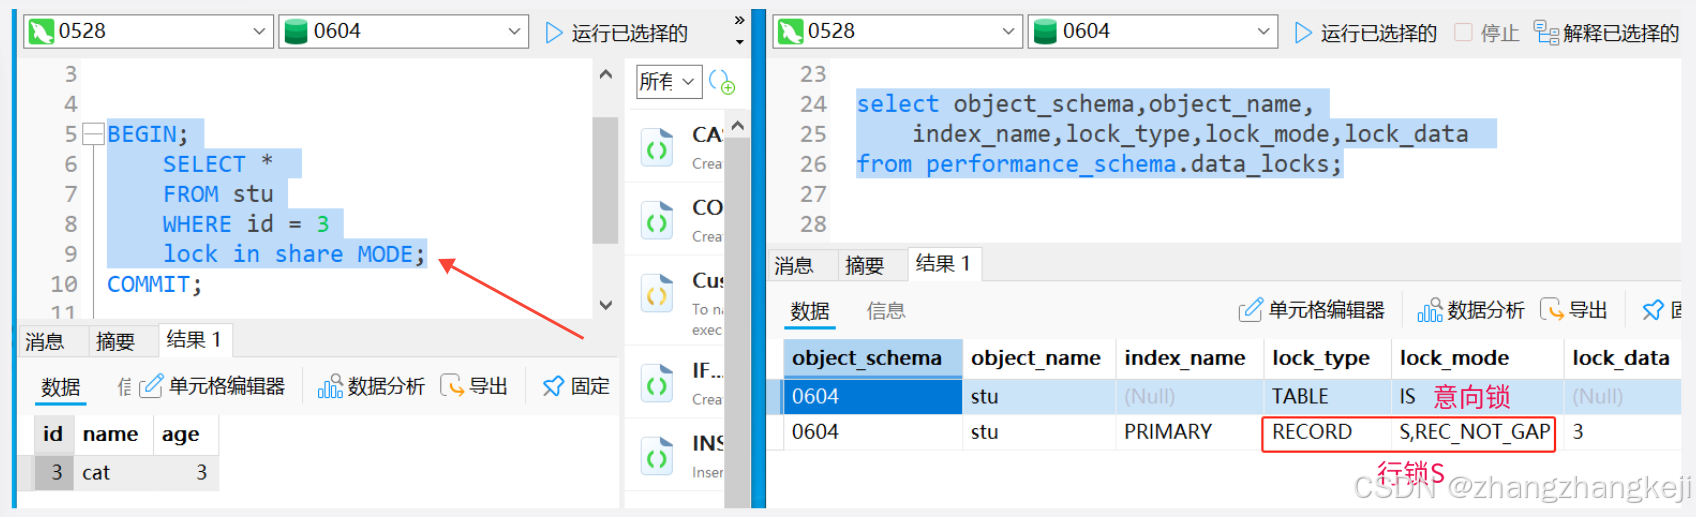Click line number 25 in right editor

click(x=813, y=134)
